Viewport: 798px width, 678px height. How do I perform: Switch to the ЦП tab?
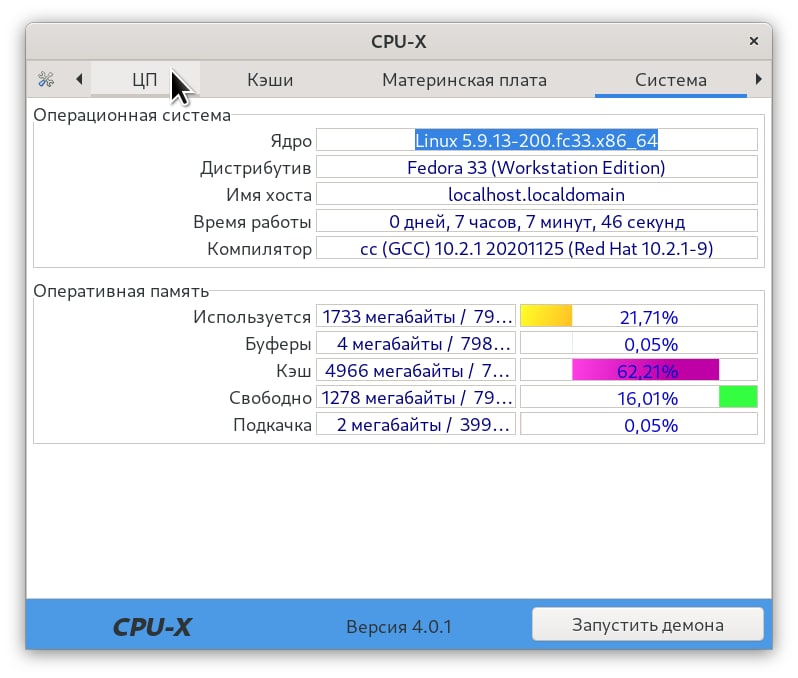pos(145,79)
